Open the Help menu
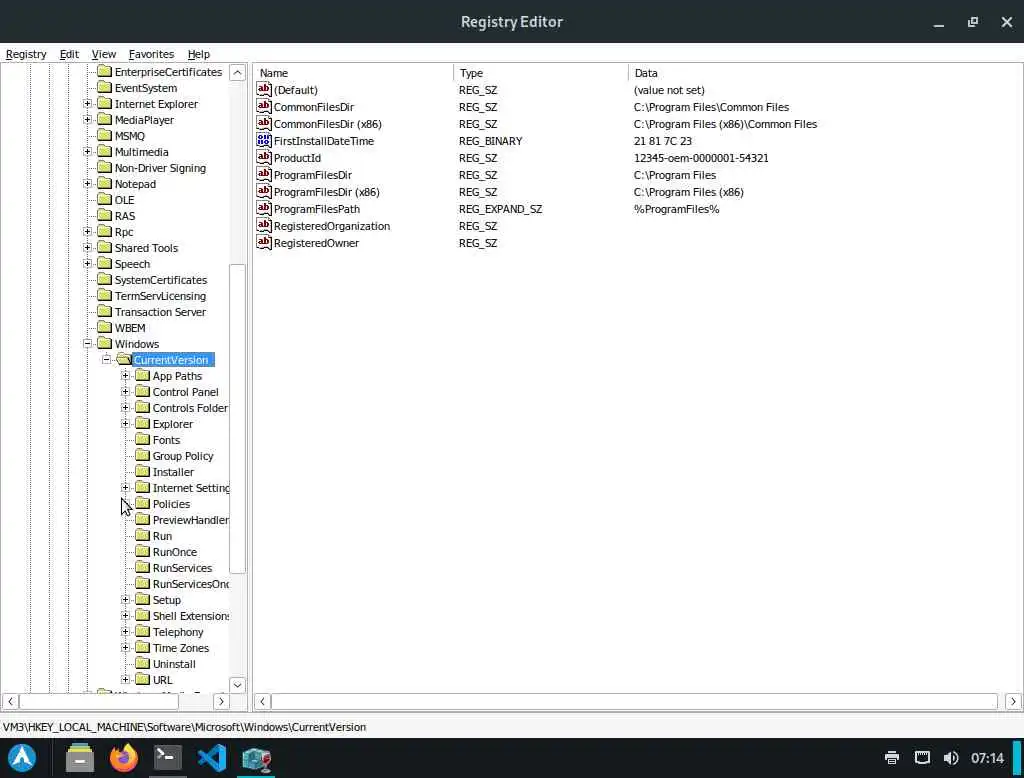1024x778 pixels. pyautogui.click(x=199, y=54)
